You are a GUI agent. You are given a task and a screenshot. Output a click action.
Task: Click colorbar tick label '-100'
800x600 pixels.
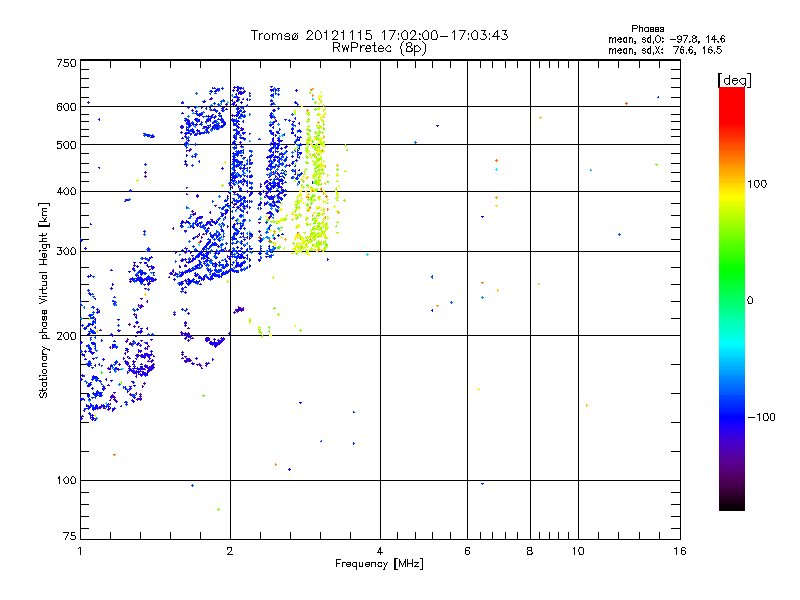pos(761,417)
